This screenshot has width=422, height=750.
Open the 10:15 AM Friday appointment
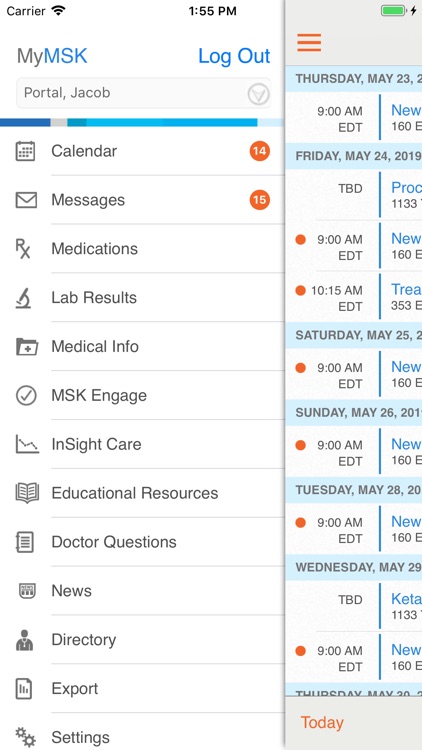click(354, 297)
